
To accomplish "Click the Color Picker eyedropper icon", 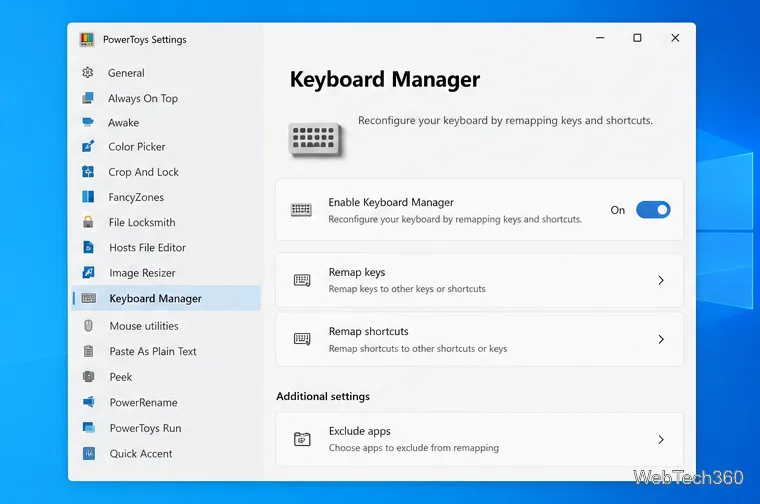I will pyautogui.click(x=88, y=146).
